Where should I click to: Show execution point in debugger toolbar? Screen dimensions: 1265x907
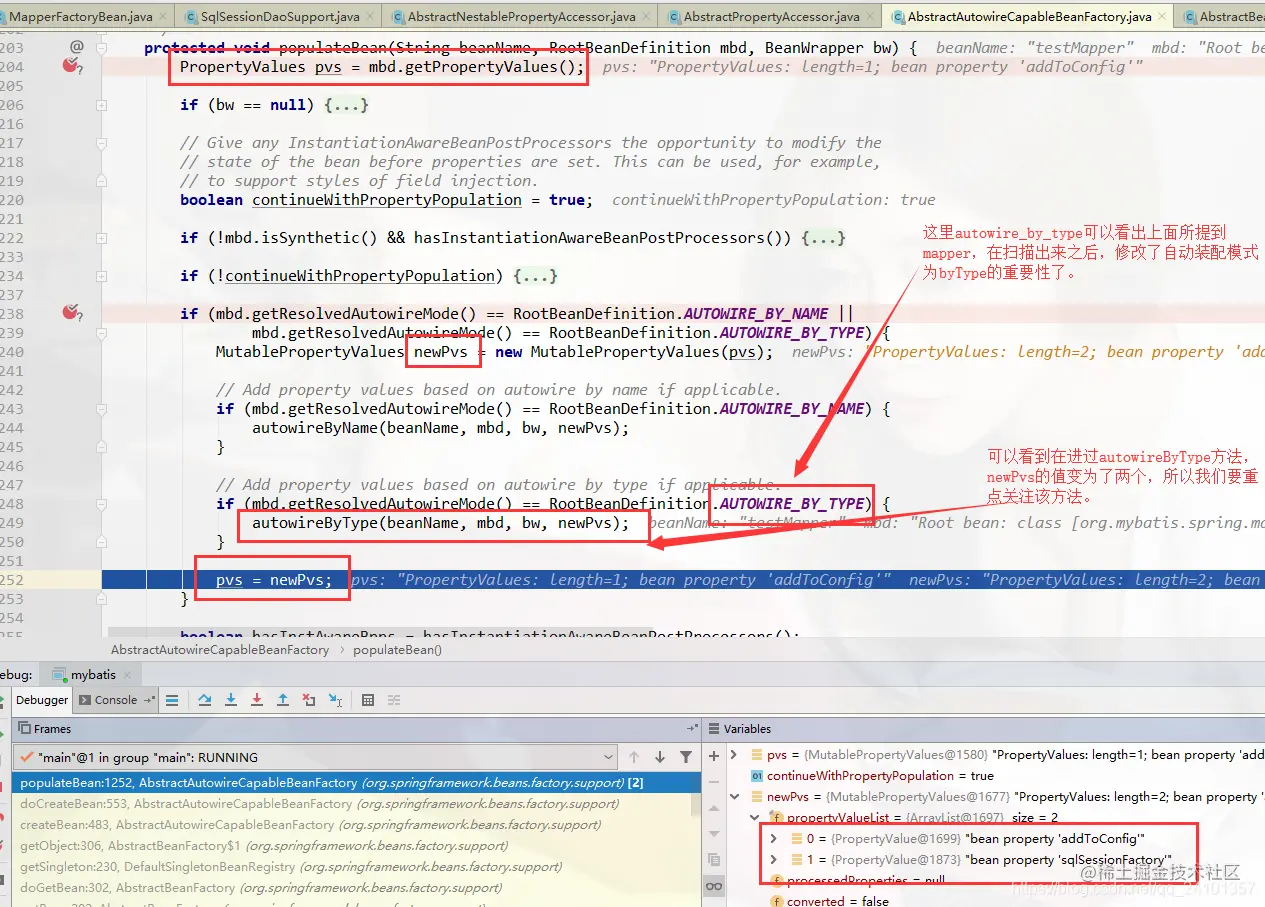(x=172, y=700)
